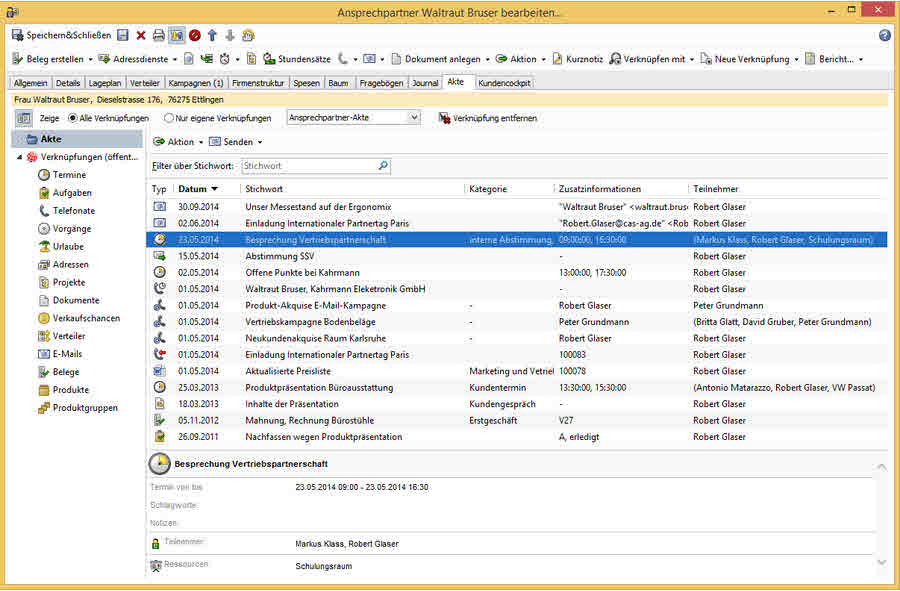
Task: Collapse the Verknüpfungen tree node
Action: [x=19, y=157]
